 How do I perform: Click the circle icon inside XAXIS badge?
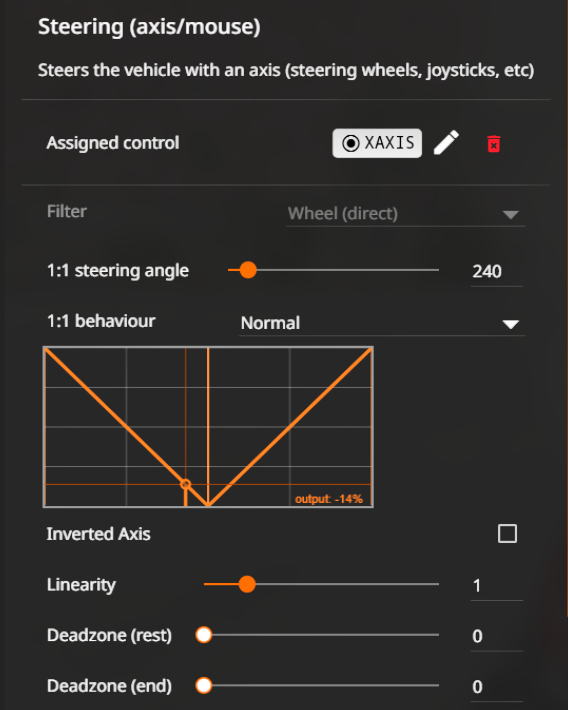tap(351, 144)
